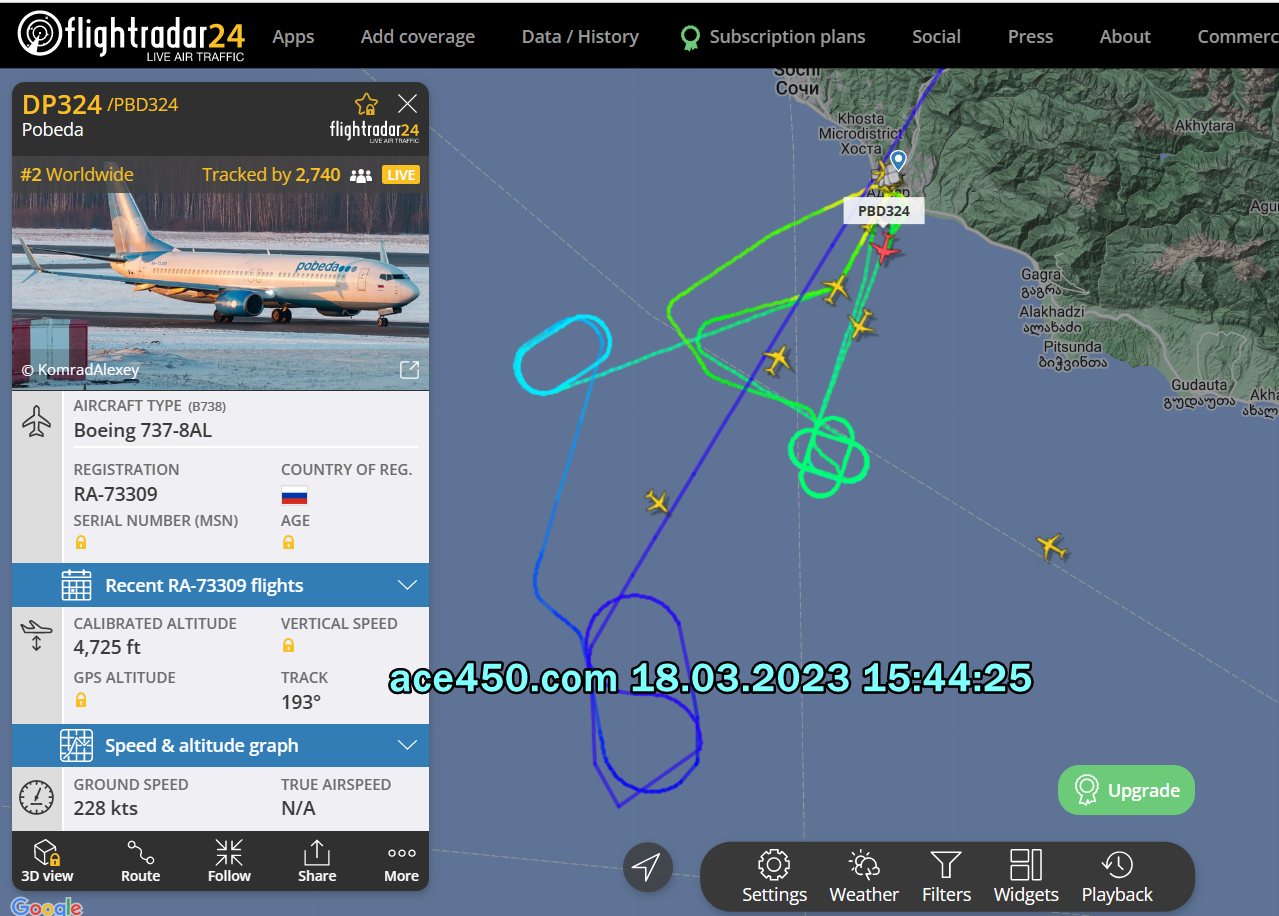This screenshot has width=1279, height=916.
Task: Follow the aircraft with the Follow icon
Action: tap(229, 860)
